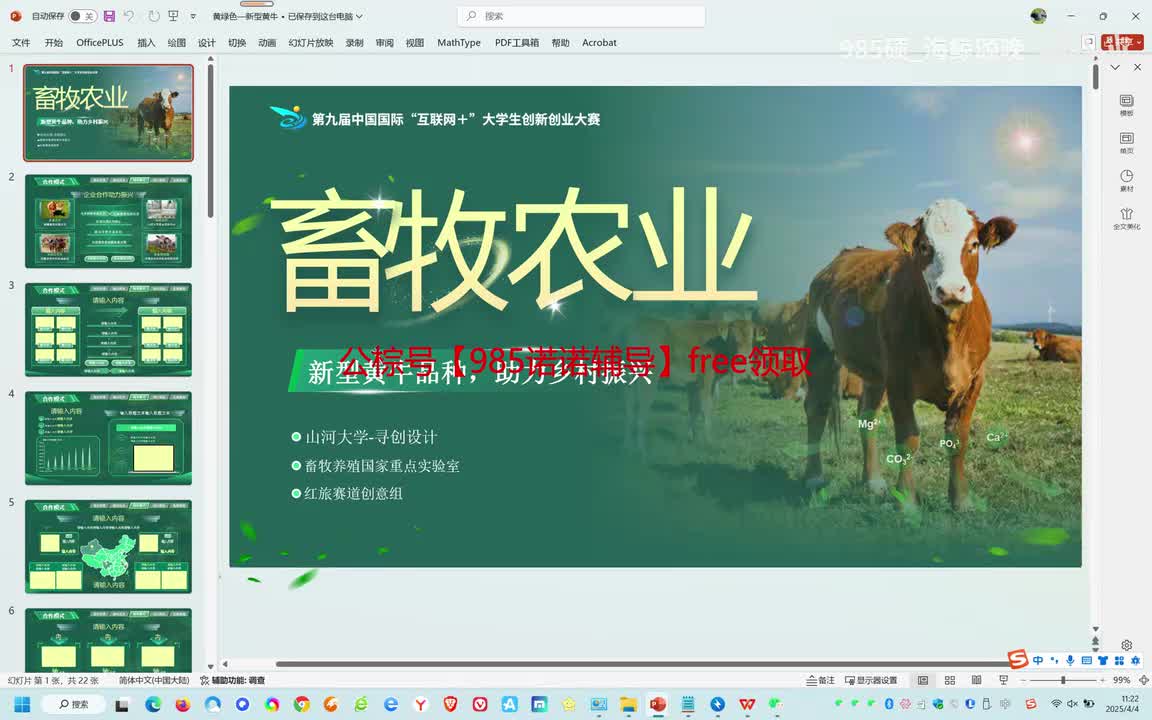Click the PowerPoint icon in the taskbar
This screenshot has height=720, width=1152.
click(x=658, y=705)
